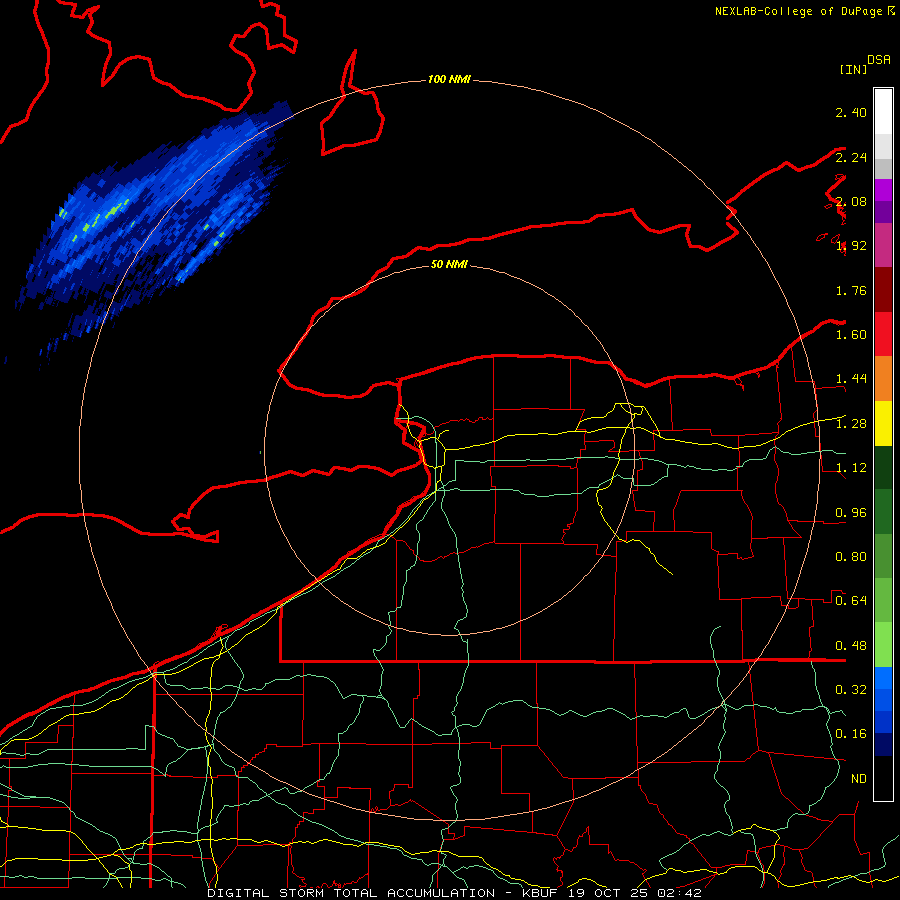Image resolution: width=900 pixels, height=900 pixels.
Task: Click the 02:42 timestamp in the caption
Action: [680, 893]
